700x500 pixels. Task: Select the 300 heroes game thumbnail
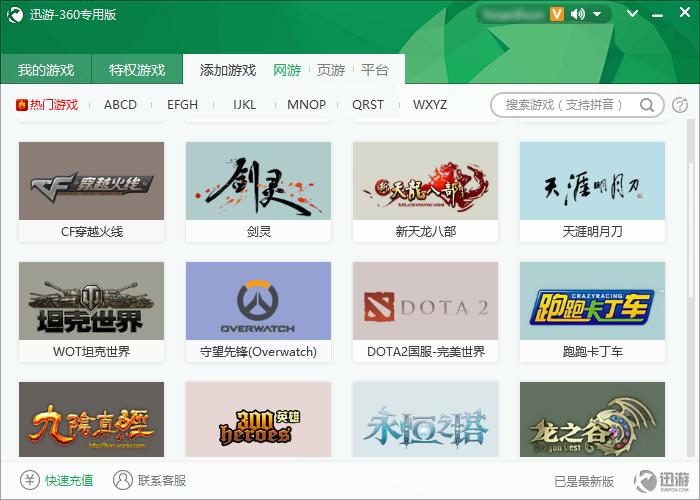click(258, 419)
